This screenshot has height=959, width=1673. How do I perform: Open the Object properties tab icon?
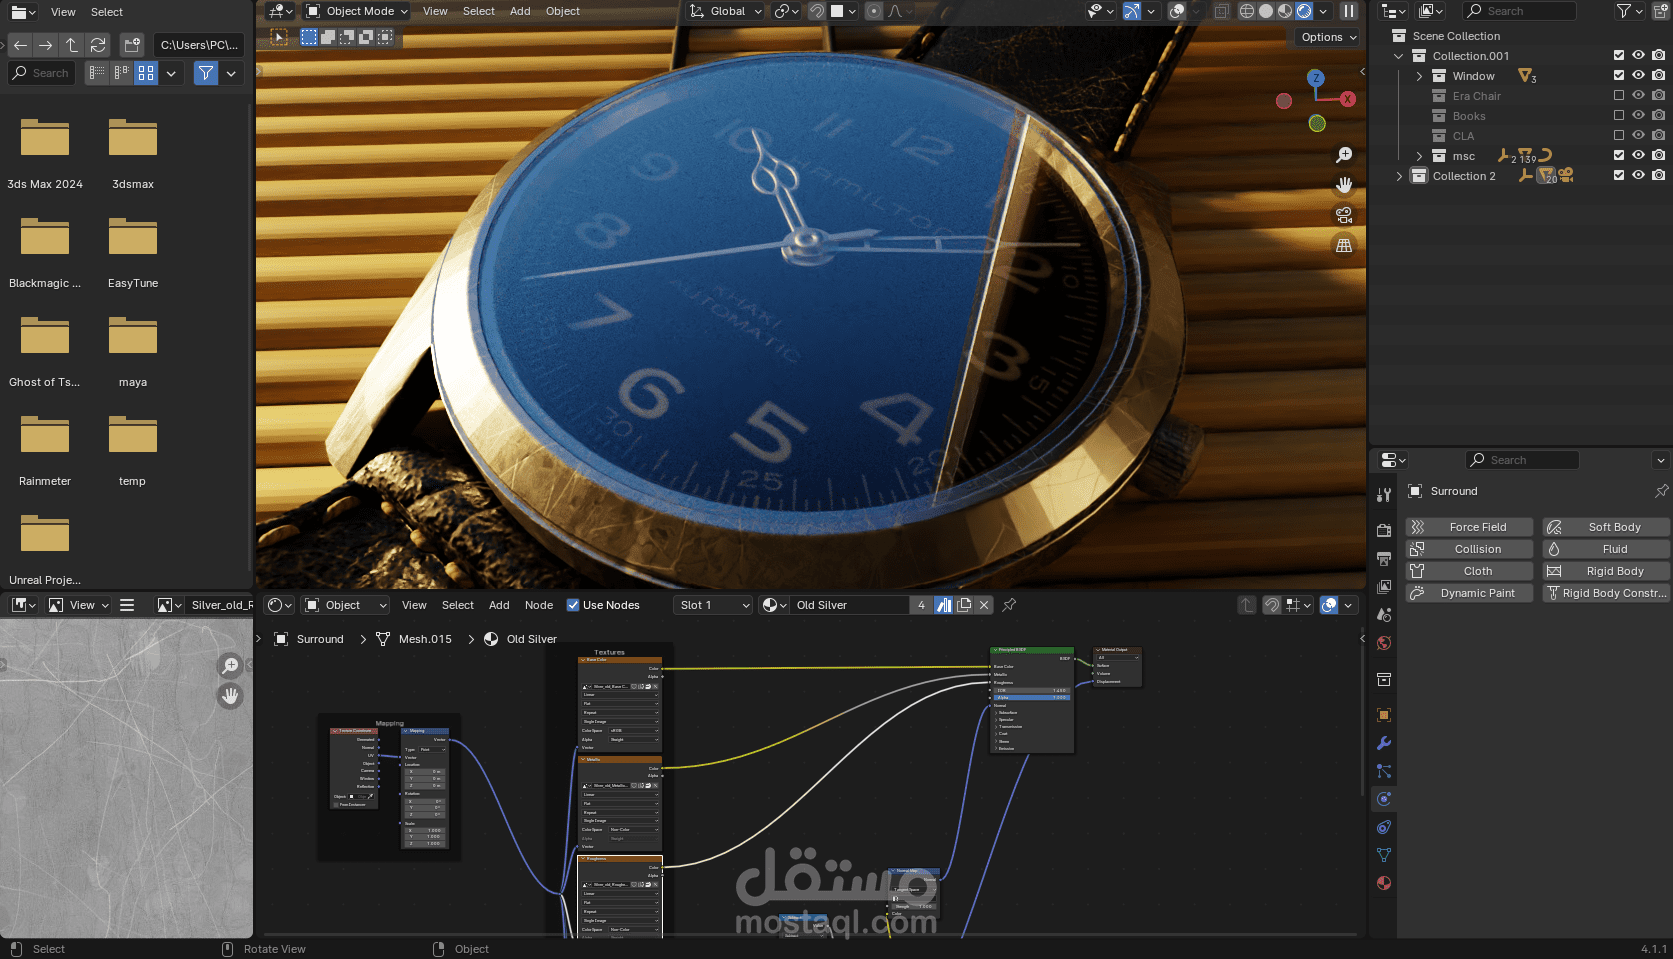point(1384,715)
